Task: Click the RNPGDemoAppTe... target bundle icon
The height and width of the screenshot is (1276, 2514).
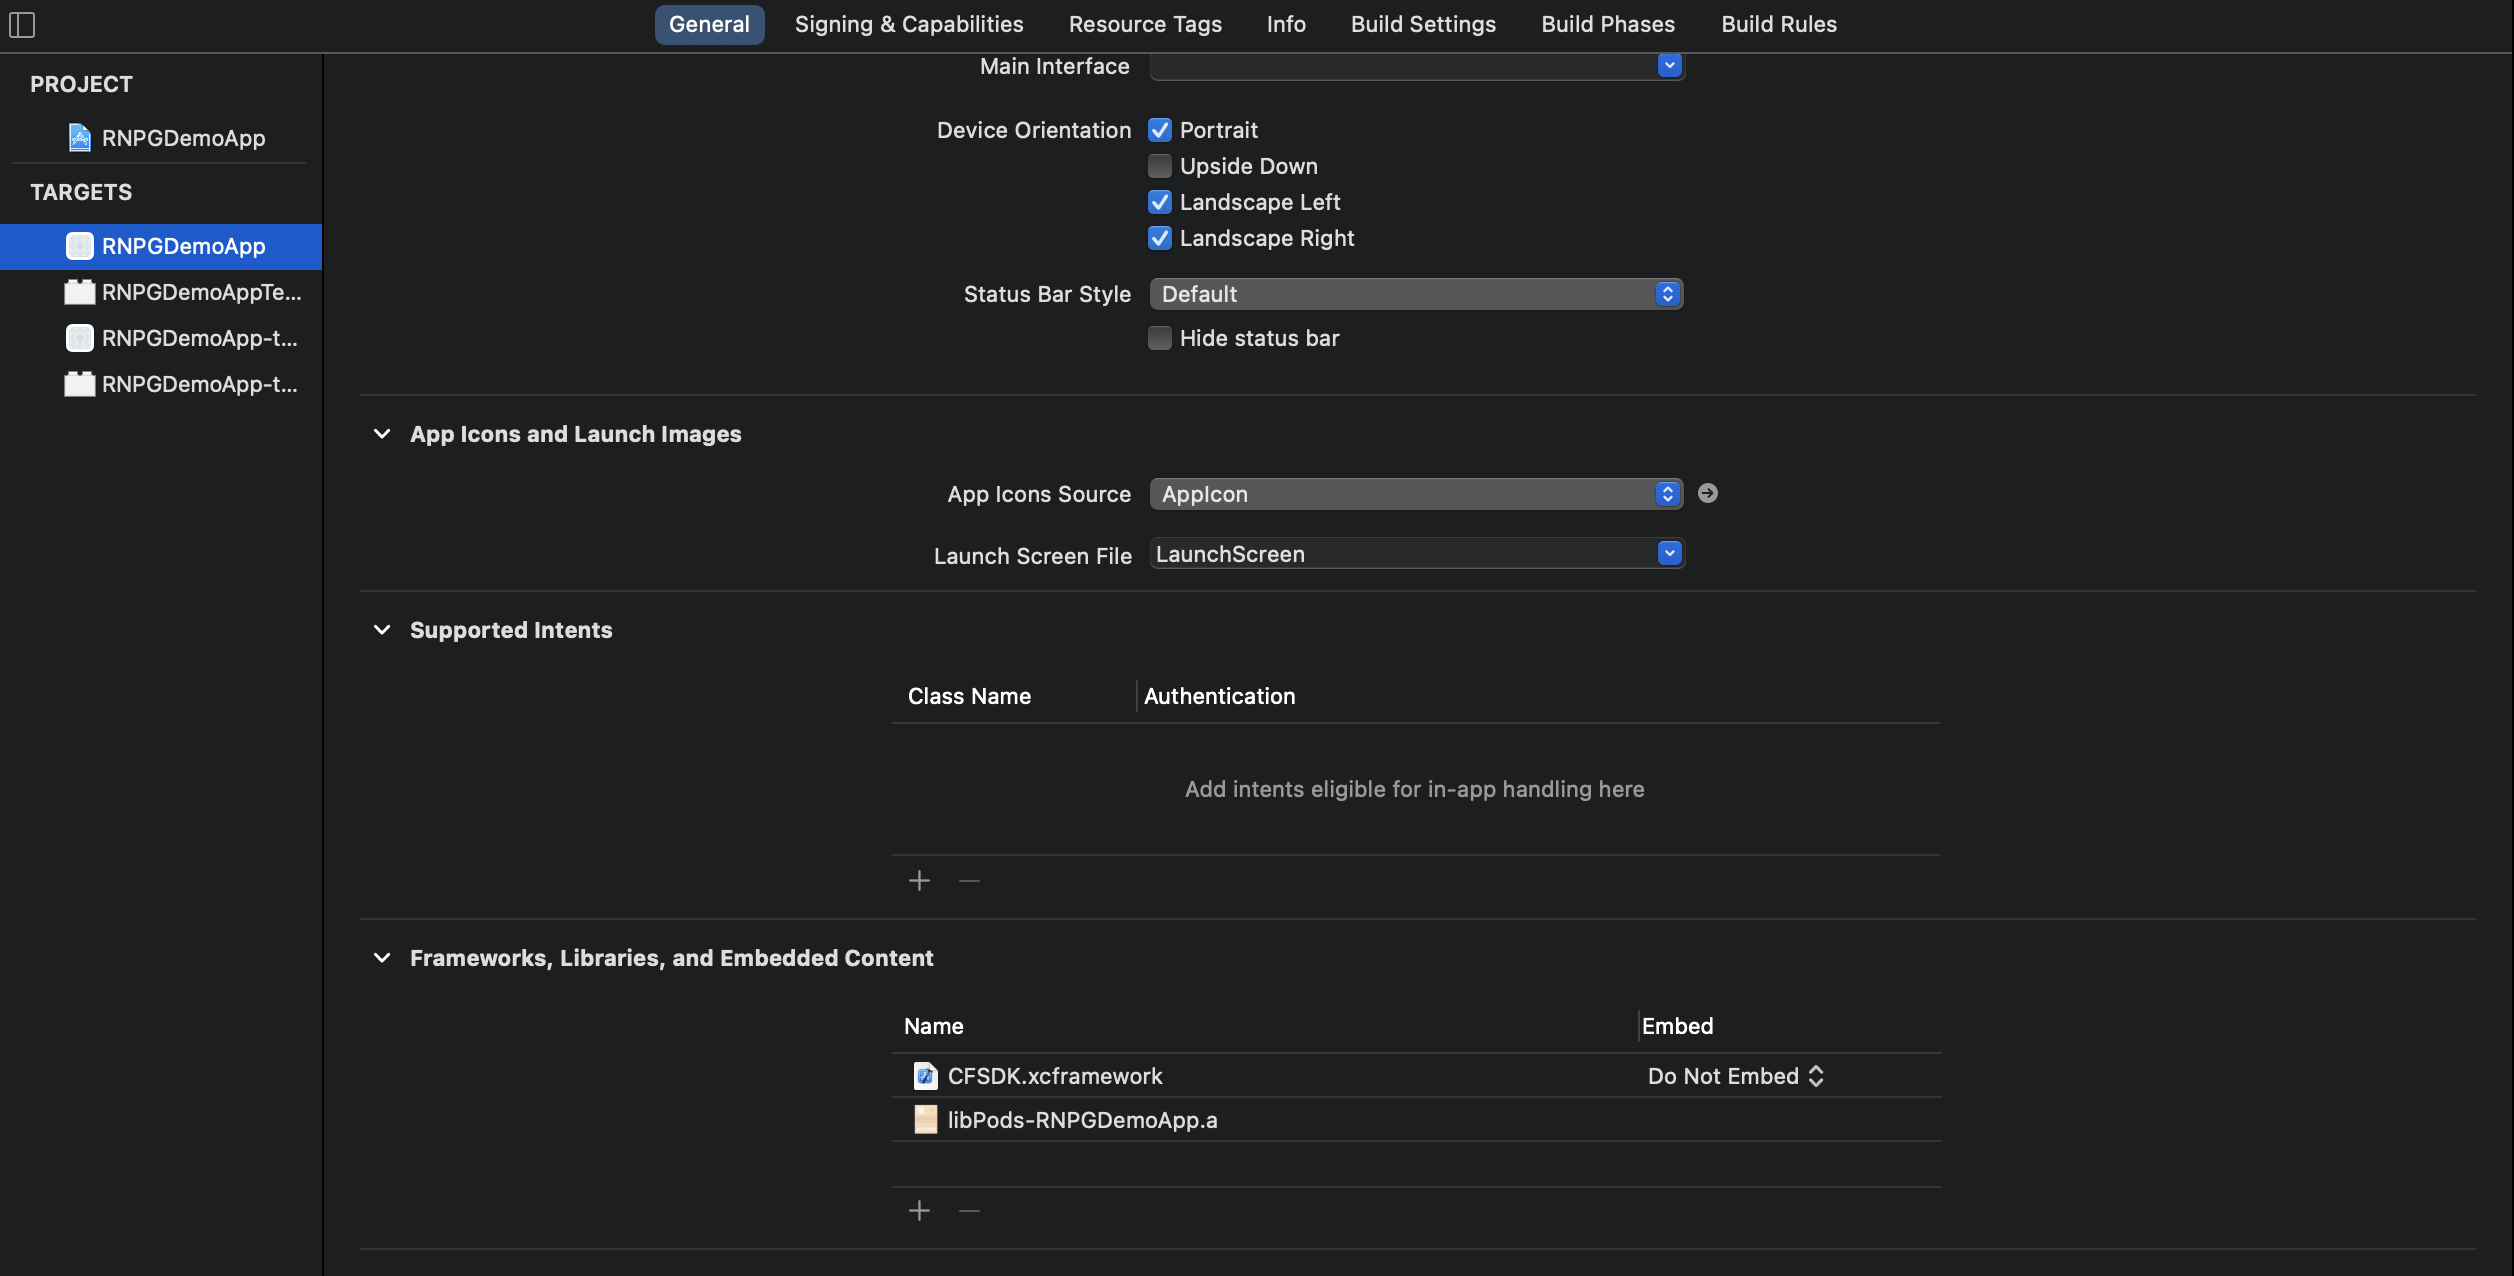Action: pos(80,292)
